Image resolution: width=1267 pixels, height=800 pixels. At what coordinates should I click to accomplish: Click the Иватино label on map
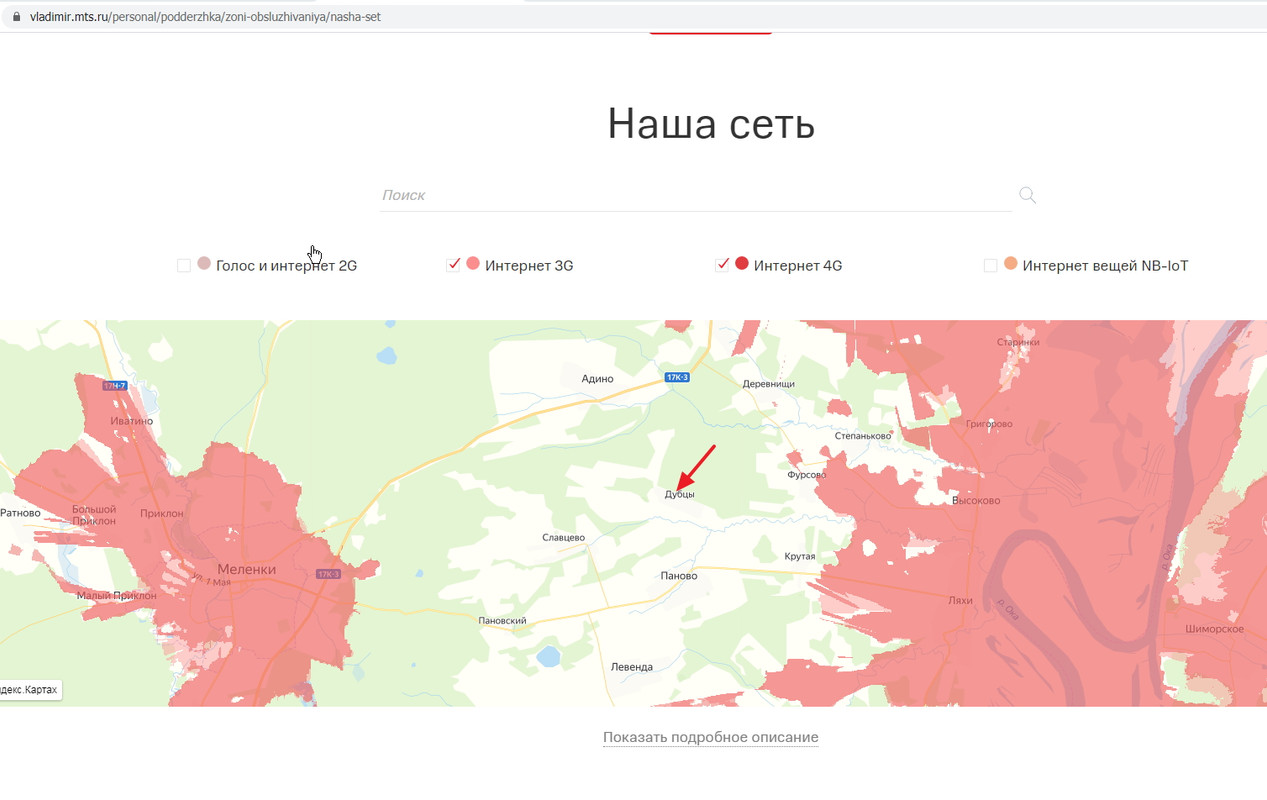[132, 421]
